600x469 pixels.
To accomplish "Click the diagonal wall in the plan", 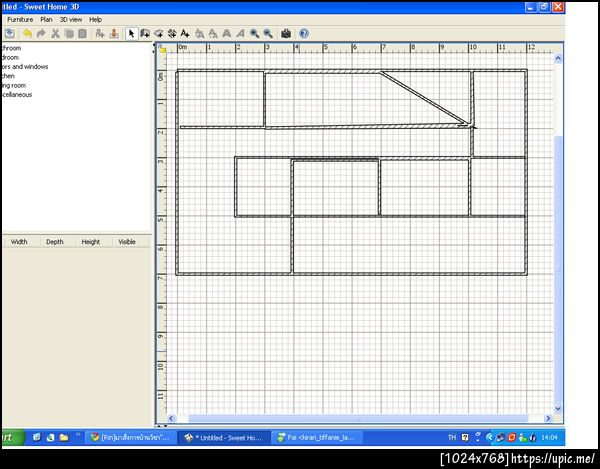I will click(x=424, y=98).
